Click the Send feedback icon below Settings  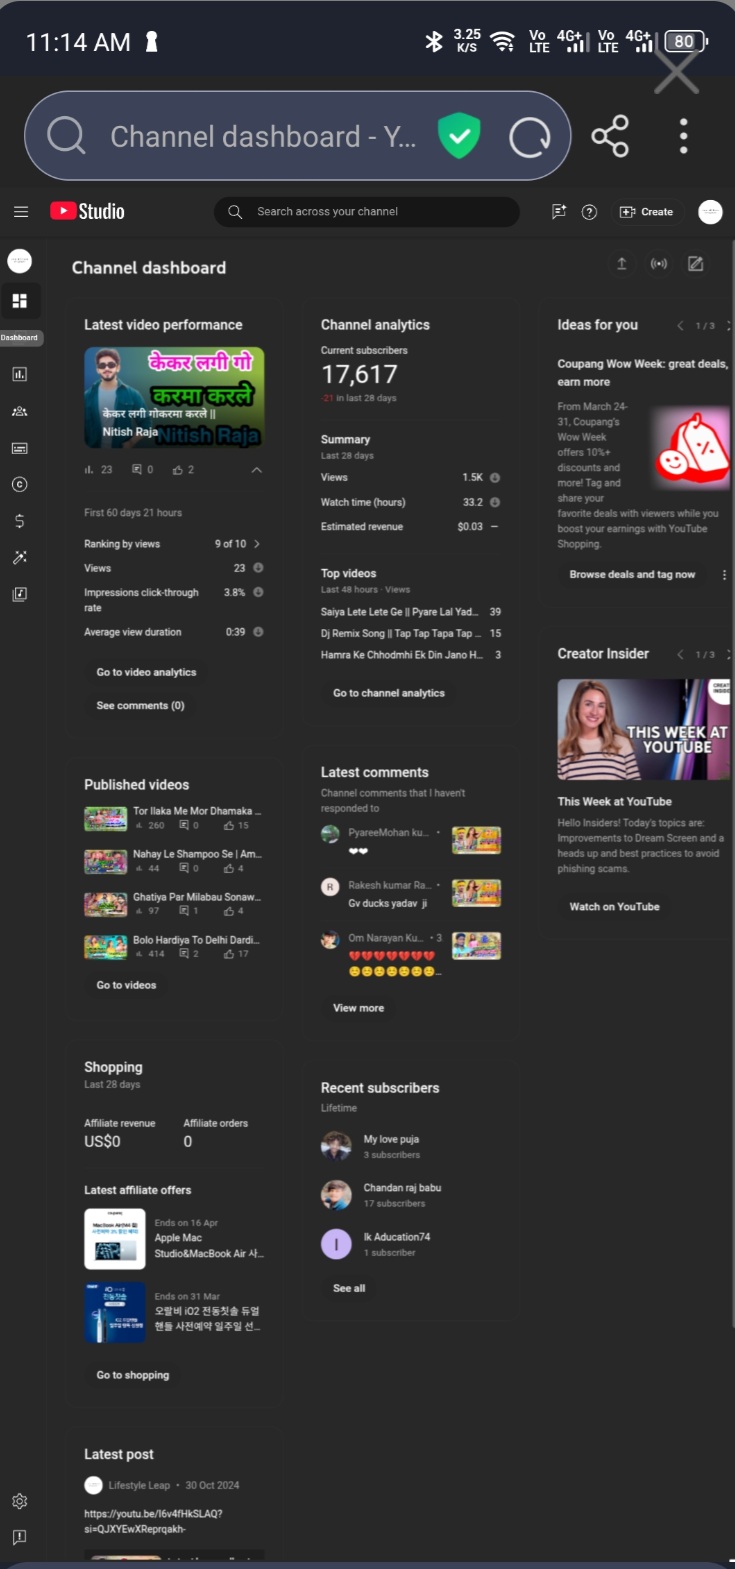pos(19,1537)
